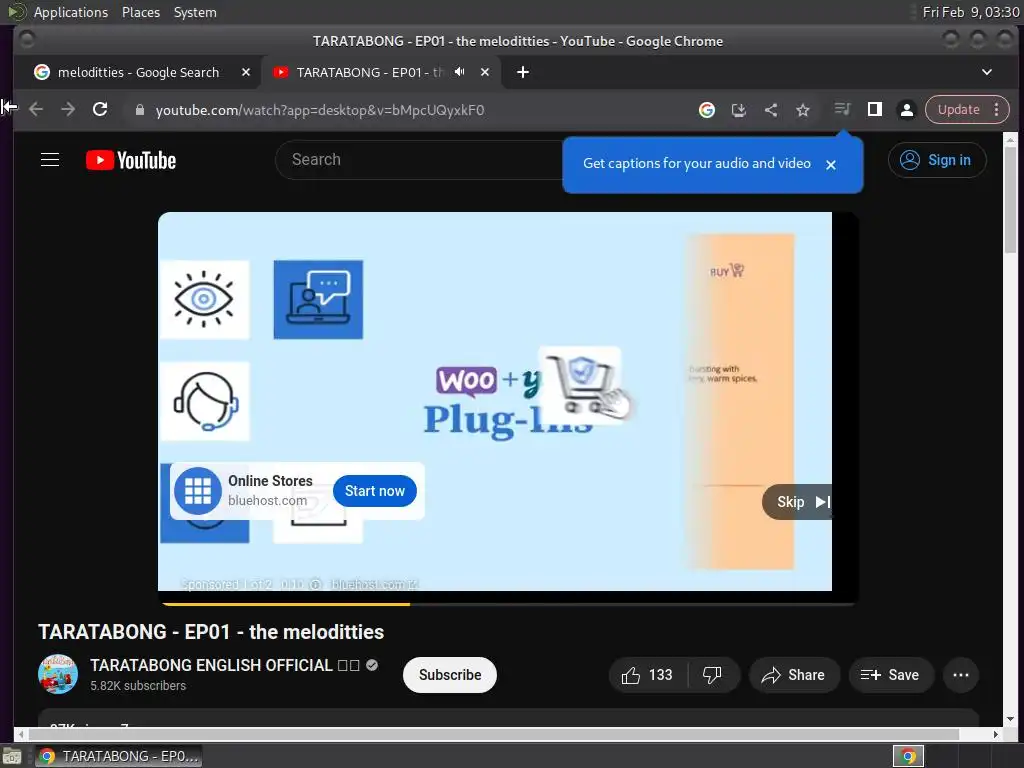Click the horizontal scrollbar at bottom
The width and height of the screenshot is (1024, 768).
click(493, 734)
